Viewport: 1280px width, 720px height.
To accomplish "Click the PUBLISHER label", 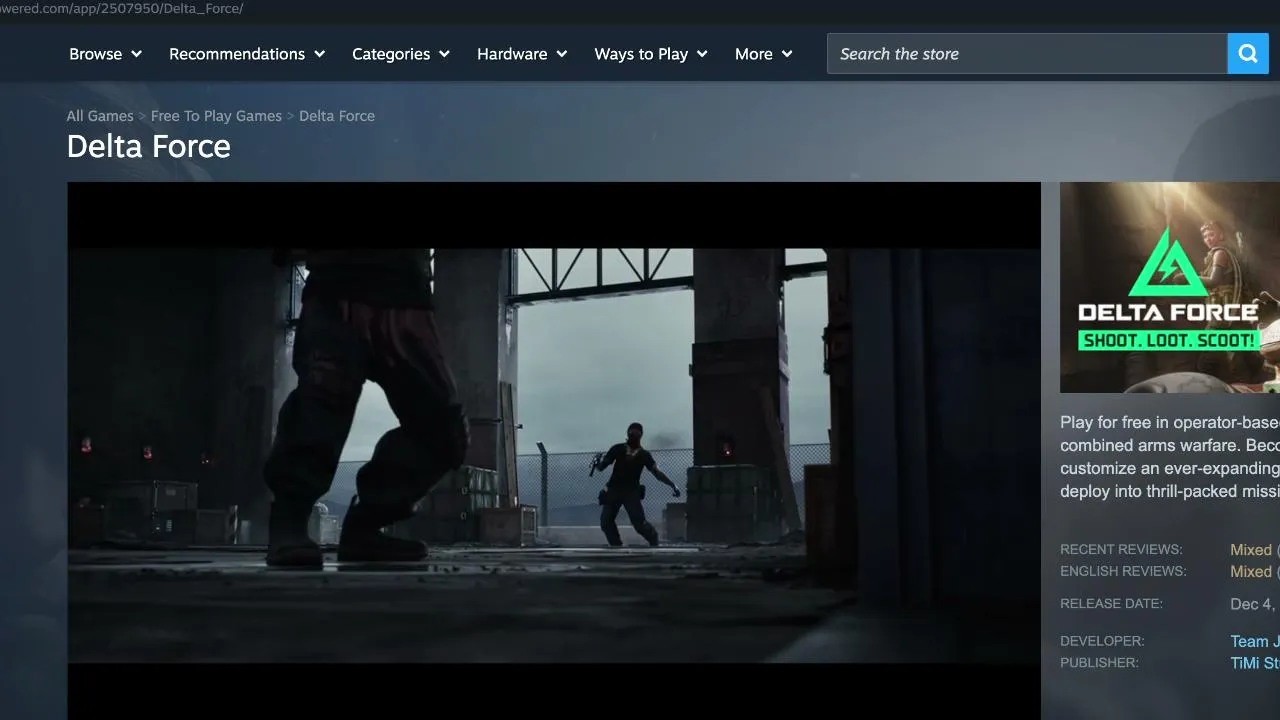I will click(1099, 663).
